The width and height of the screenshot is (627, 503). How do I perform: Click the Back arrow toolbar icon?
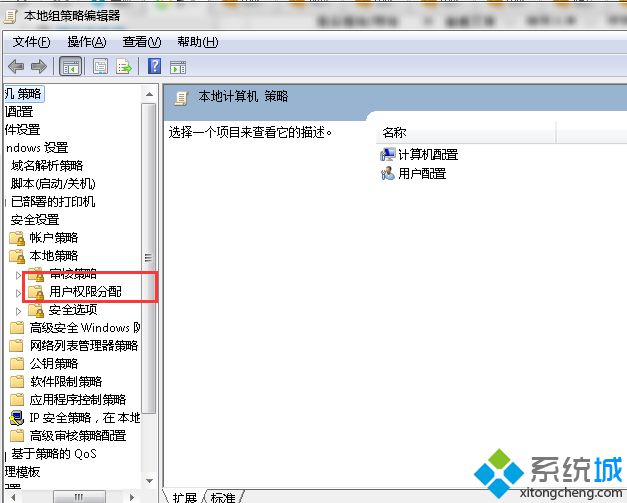16,66
